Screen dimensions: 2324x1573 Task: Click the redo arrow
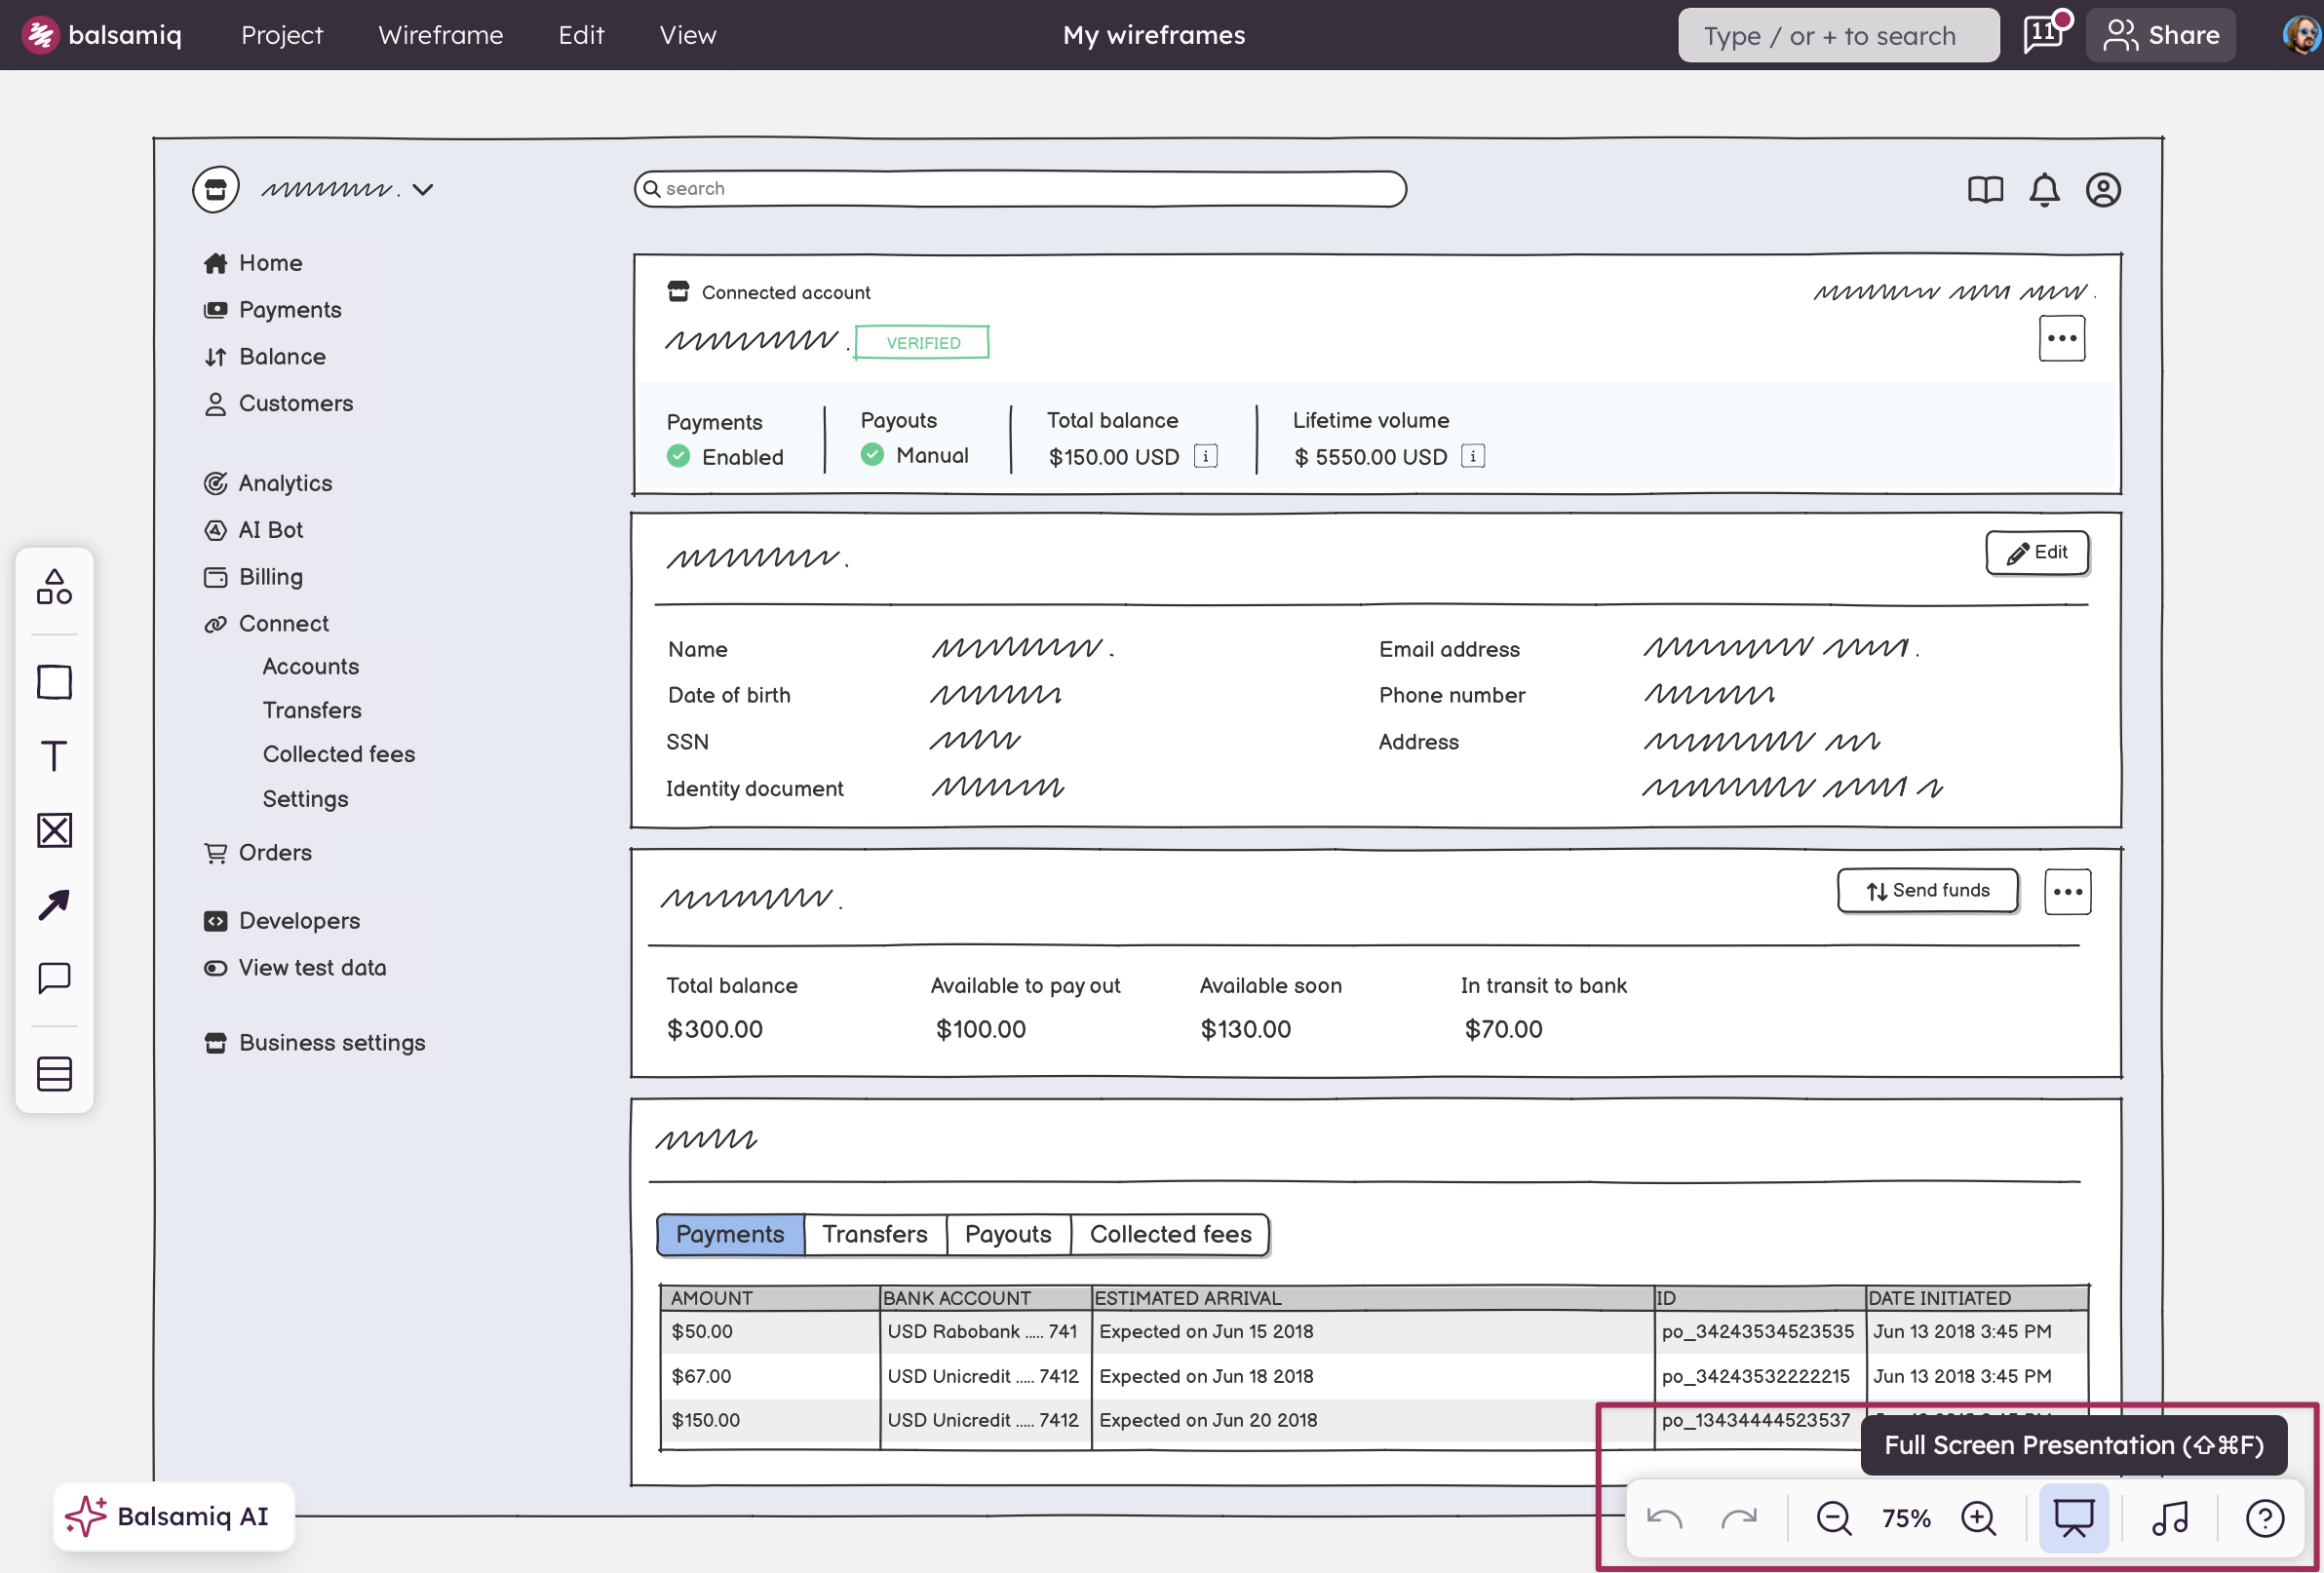(x=1739, y=1518)
